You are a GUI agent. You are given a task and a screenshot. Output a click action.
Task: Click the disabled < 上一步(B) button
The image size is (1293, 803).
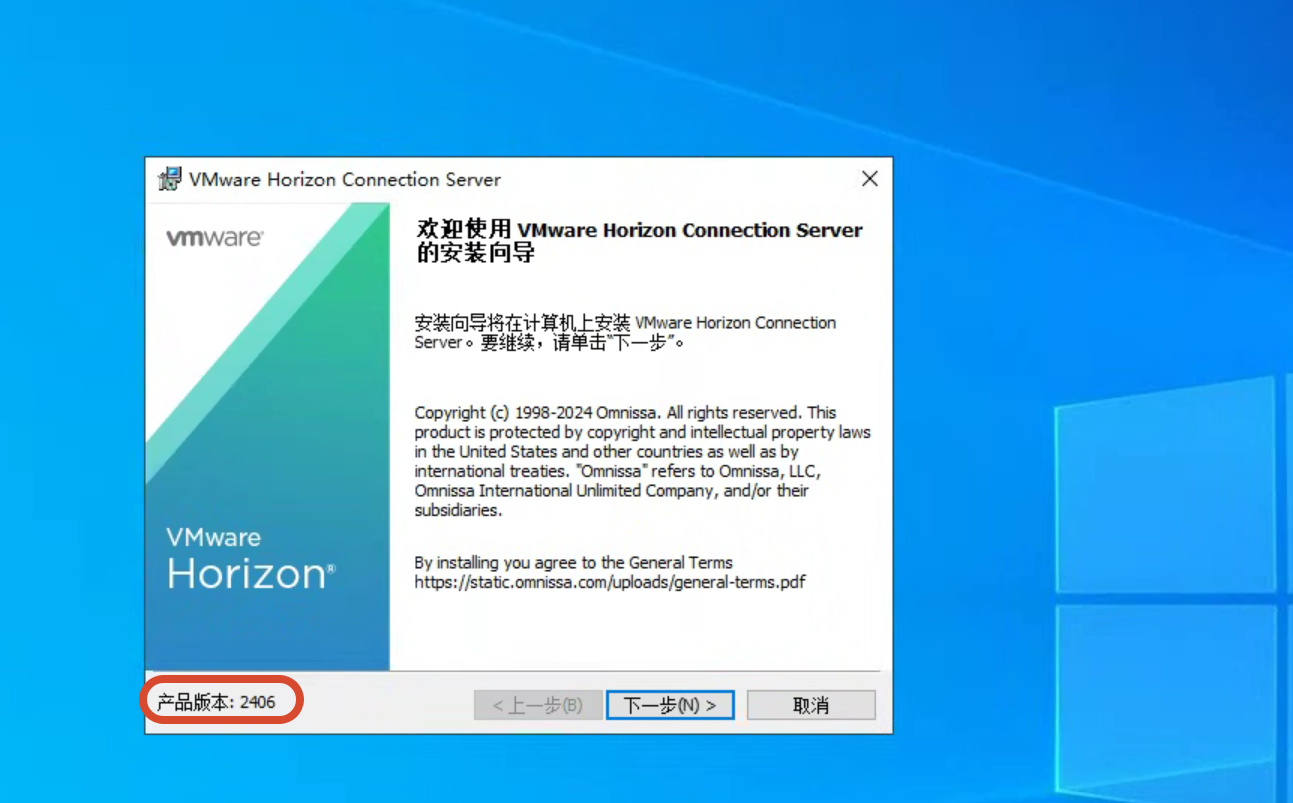538,705
